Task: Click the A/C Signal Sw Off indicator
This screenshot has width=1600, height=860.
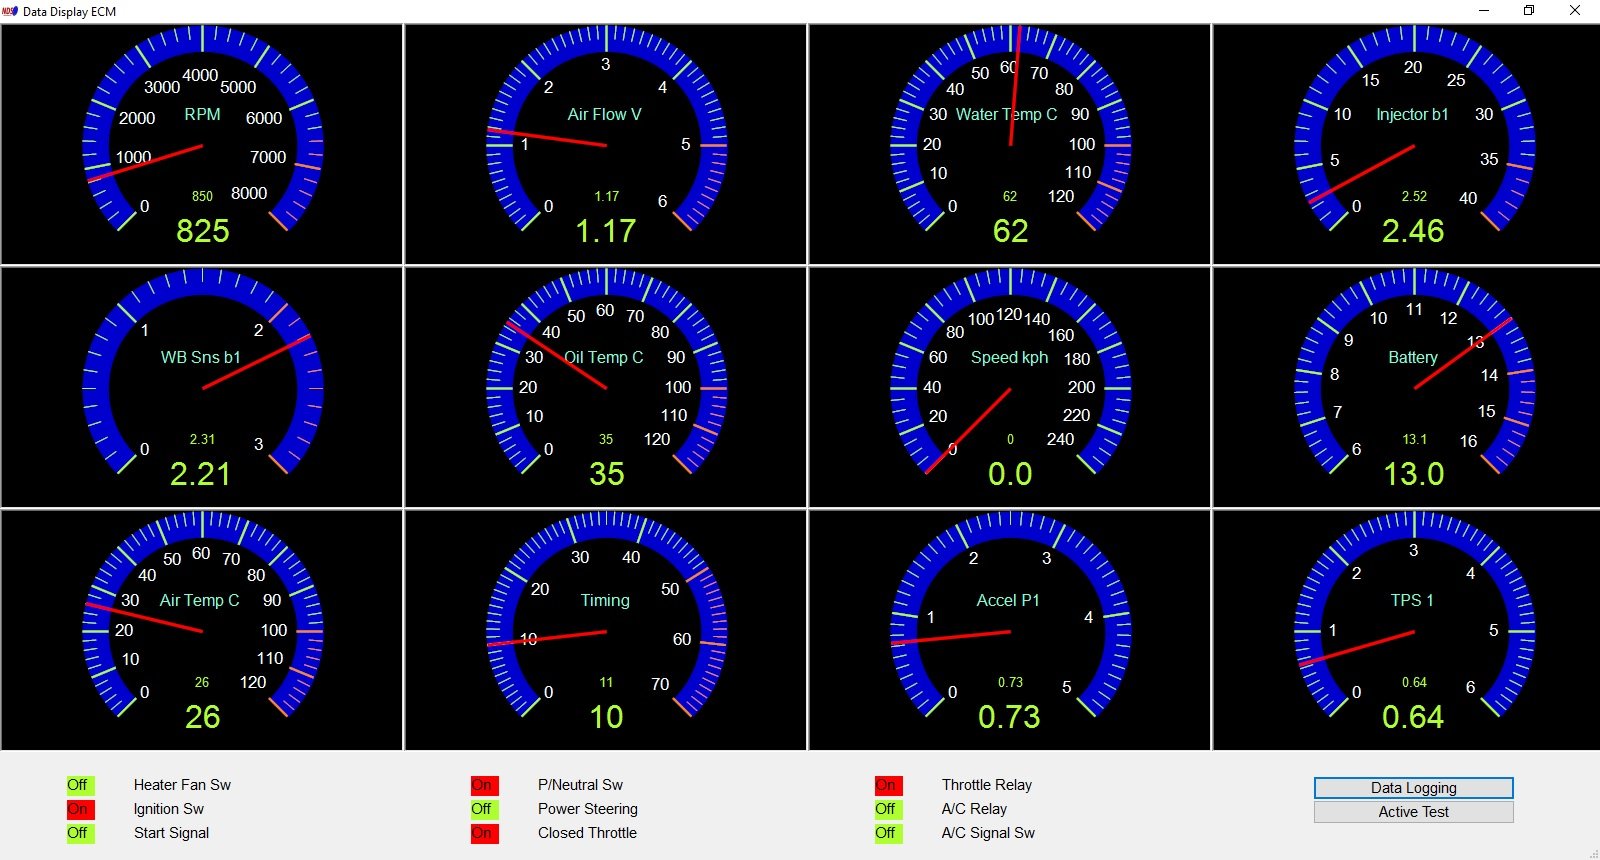Action: point(888,833)
